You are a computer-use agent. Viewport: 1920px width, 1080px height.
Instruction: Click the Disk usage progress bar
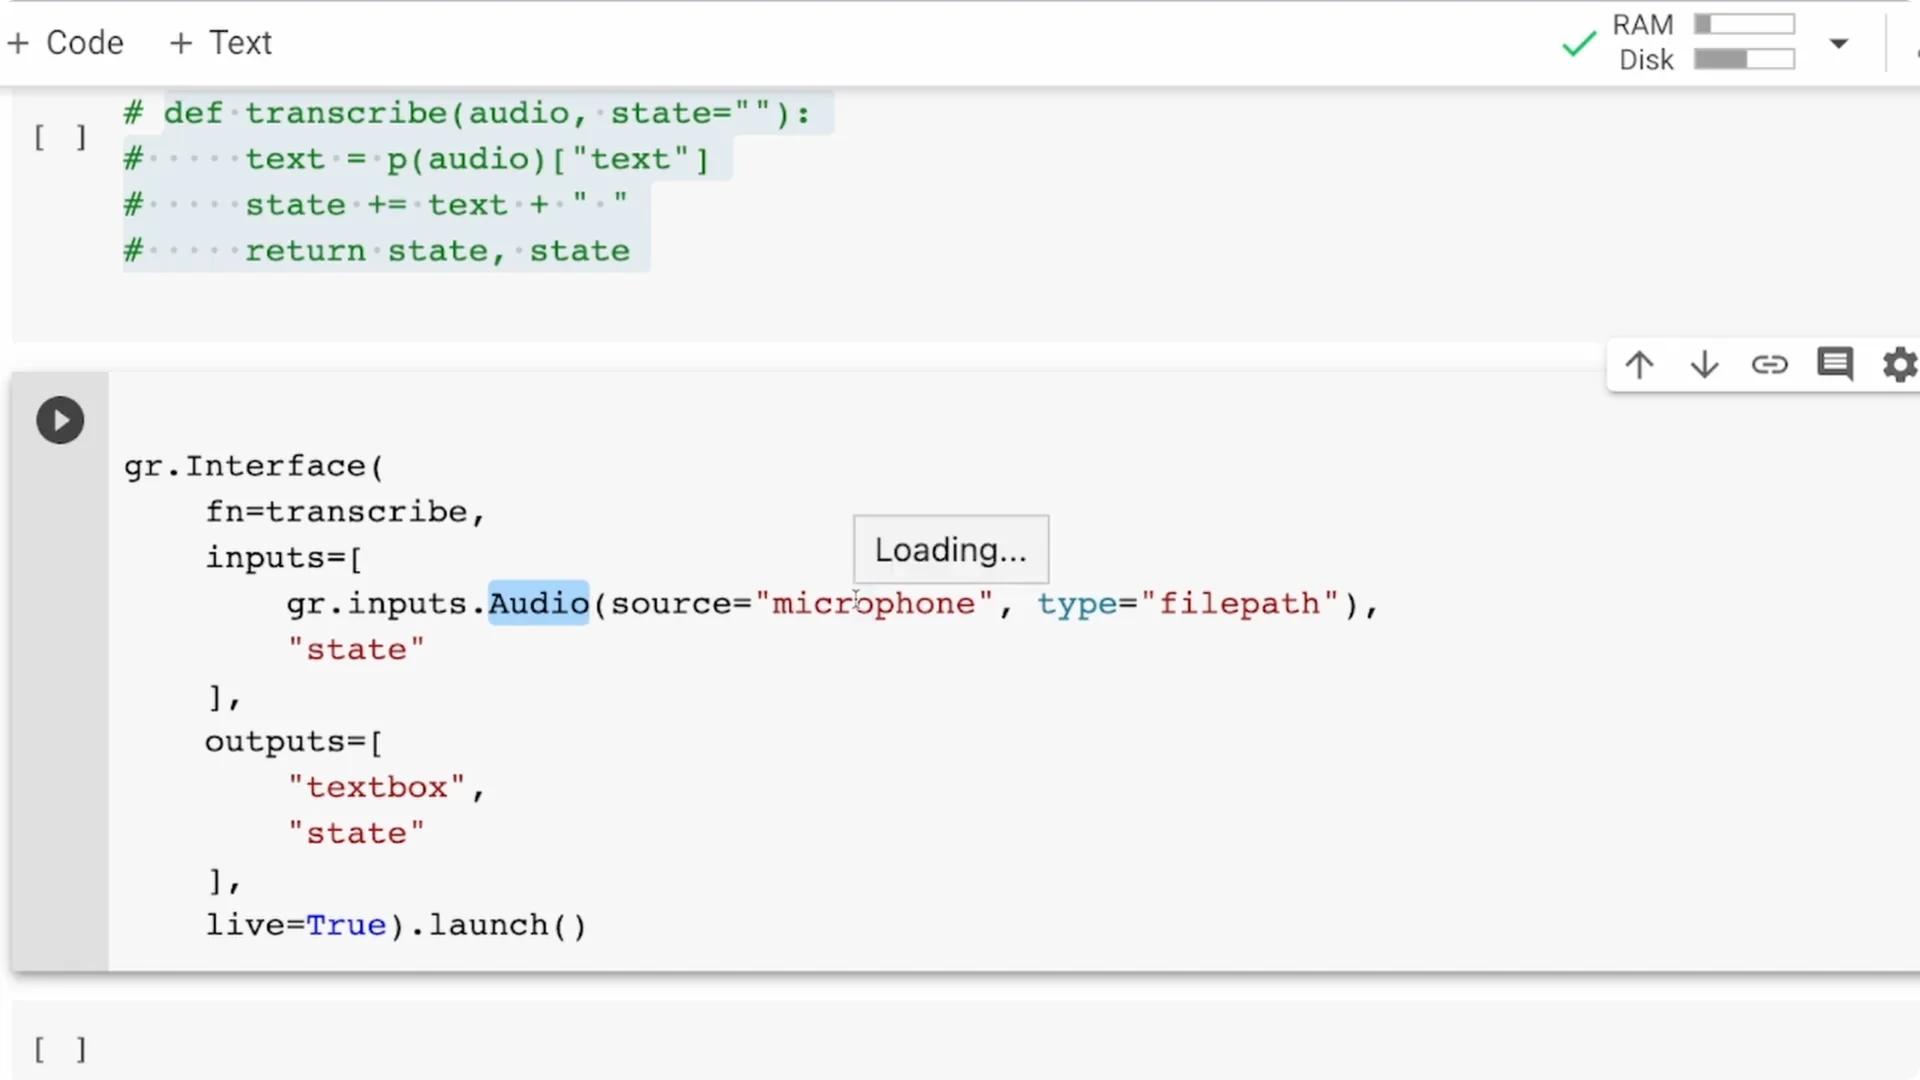pos(1744,59)
